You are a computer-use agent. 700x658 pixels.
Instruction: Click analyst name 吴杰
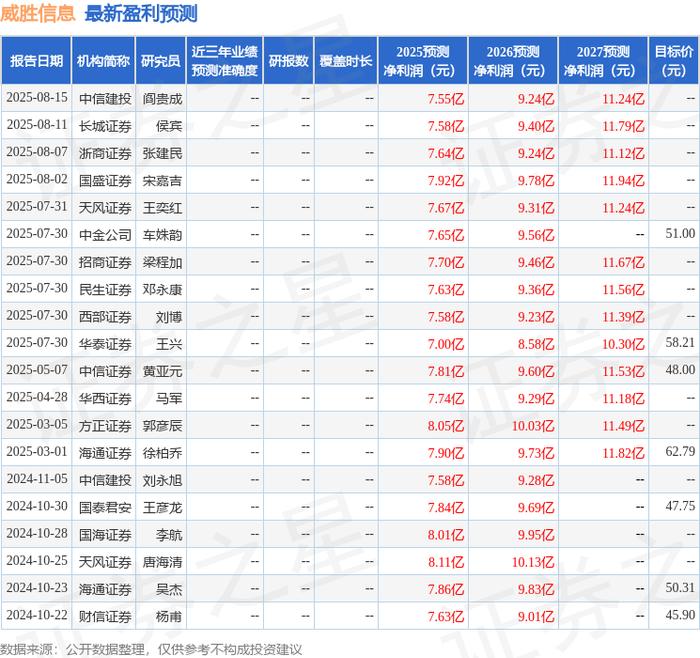pyautogui.click(x=169, y=589)
